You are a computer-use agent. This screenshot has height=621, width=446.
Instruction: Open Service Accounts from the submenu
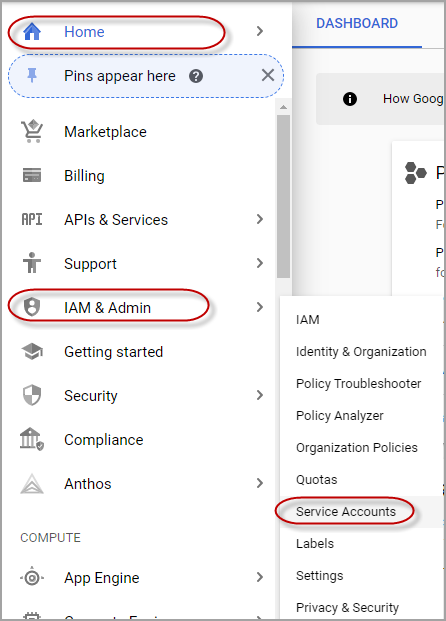coord(346,512)
